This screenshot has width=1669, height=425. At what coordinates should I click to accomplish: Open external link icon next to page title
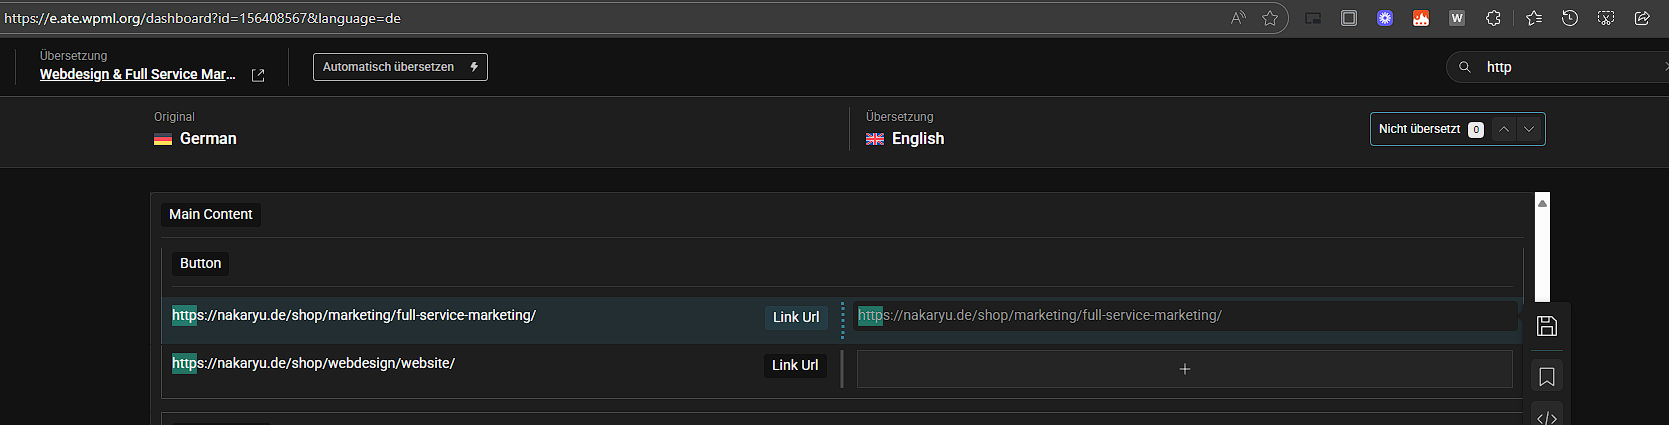258,75
